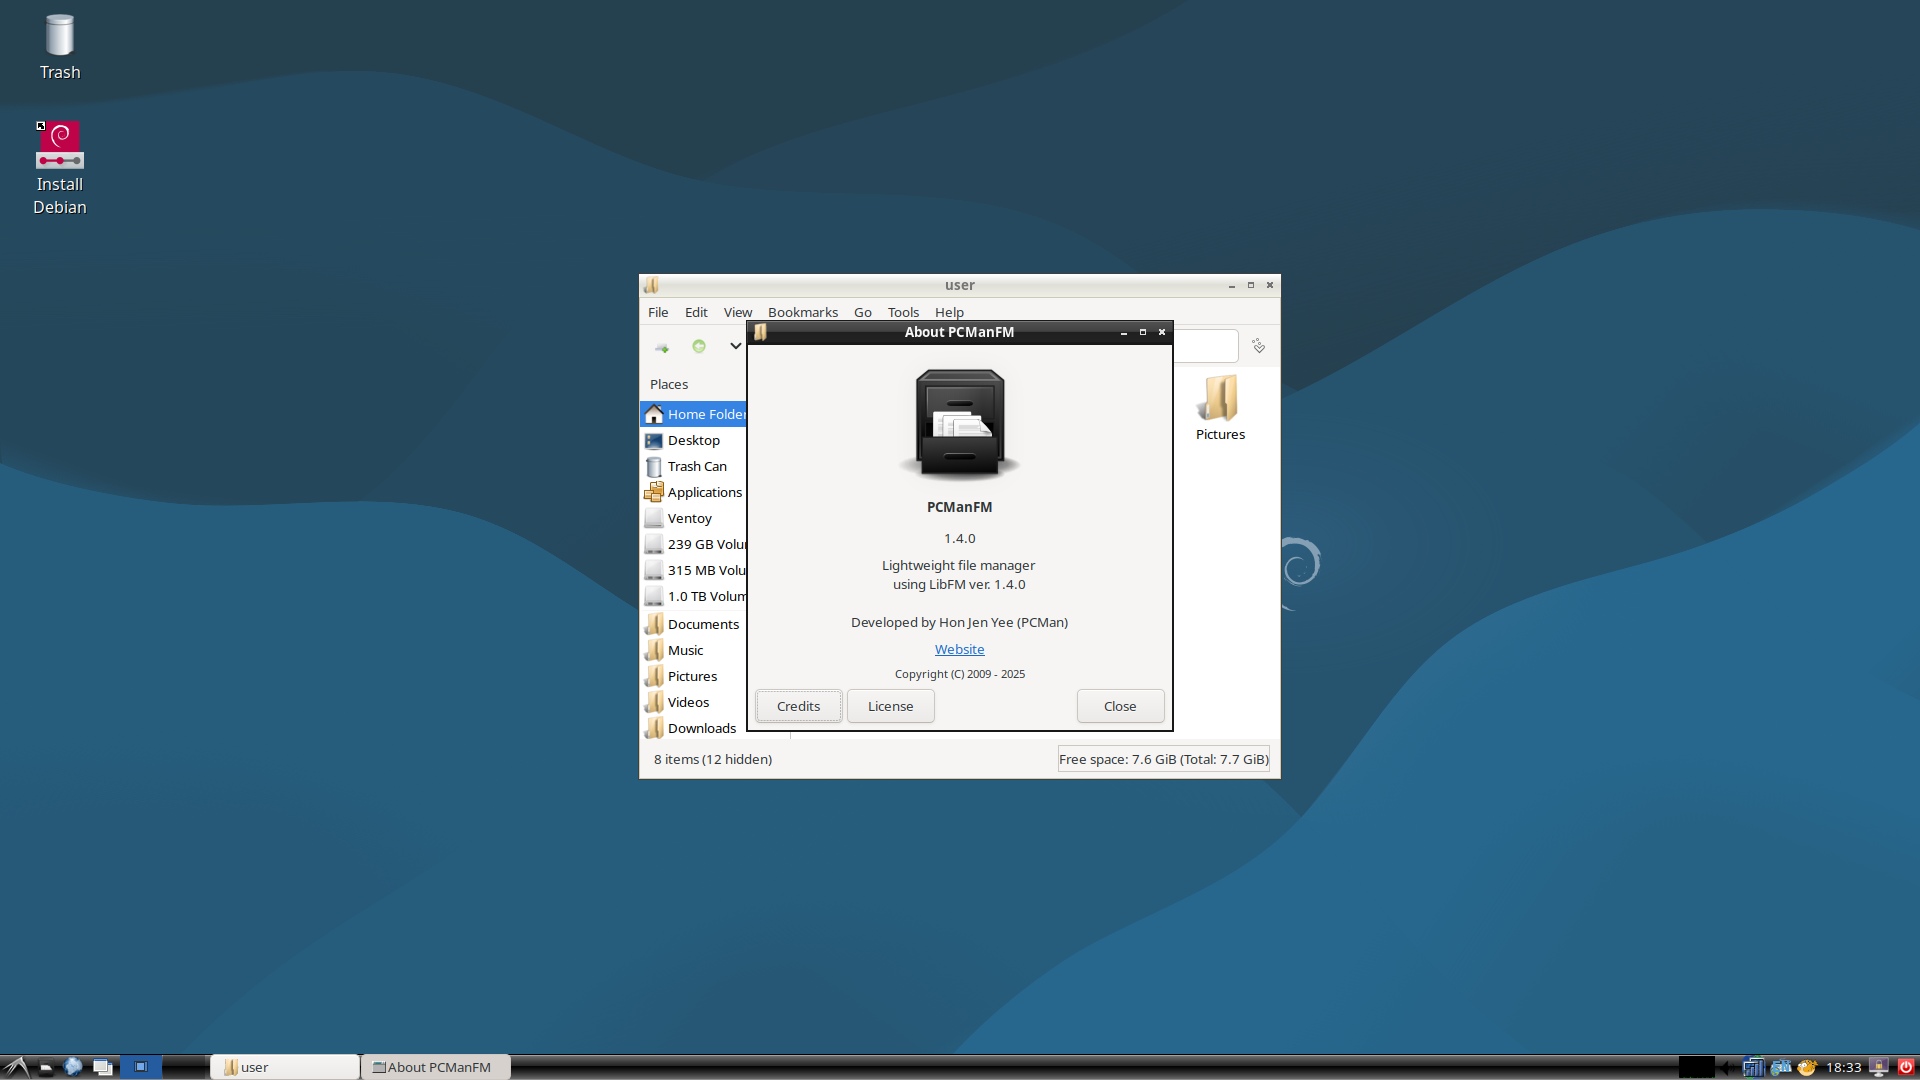The width and height of the screenshot is (1920, 1080).
Task: Click the red power logout icon
Action: coord(1906,1067)
